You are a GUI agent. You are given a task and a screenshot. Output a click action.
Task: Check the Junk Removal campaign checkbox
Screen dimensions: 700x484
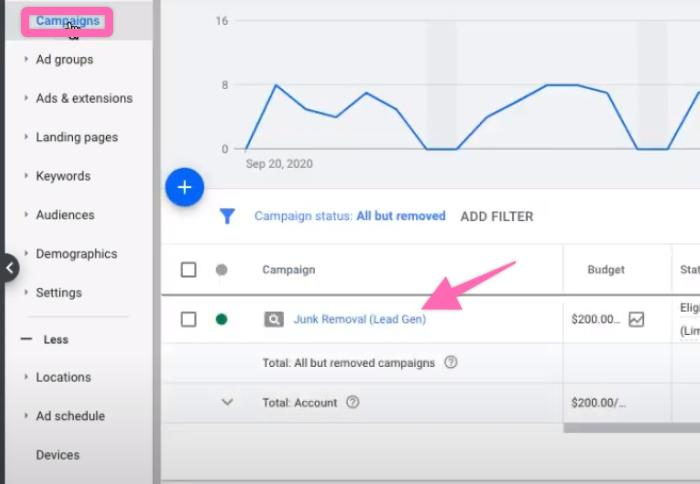click(x=188, y=320)
